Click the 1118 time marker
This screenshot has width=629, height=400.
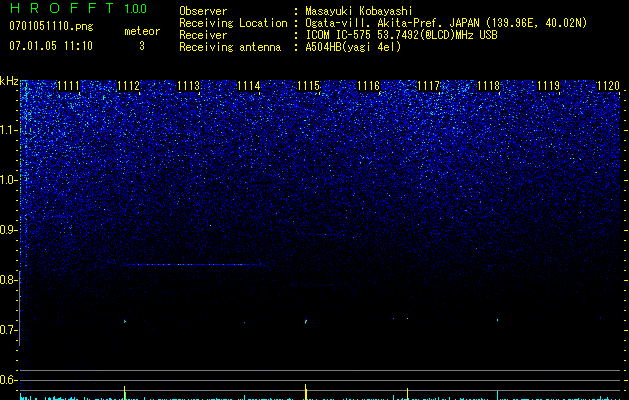489,86
